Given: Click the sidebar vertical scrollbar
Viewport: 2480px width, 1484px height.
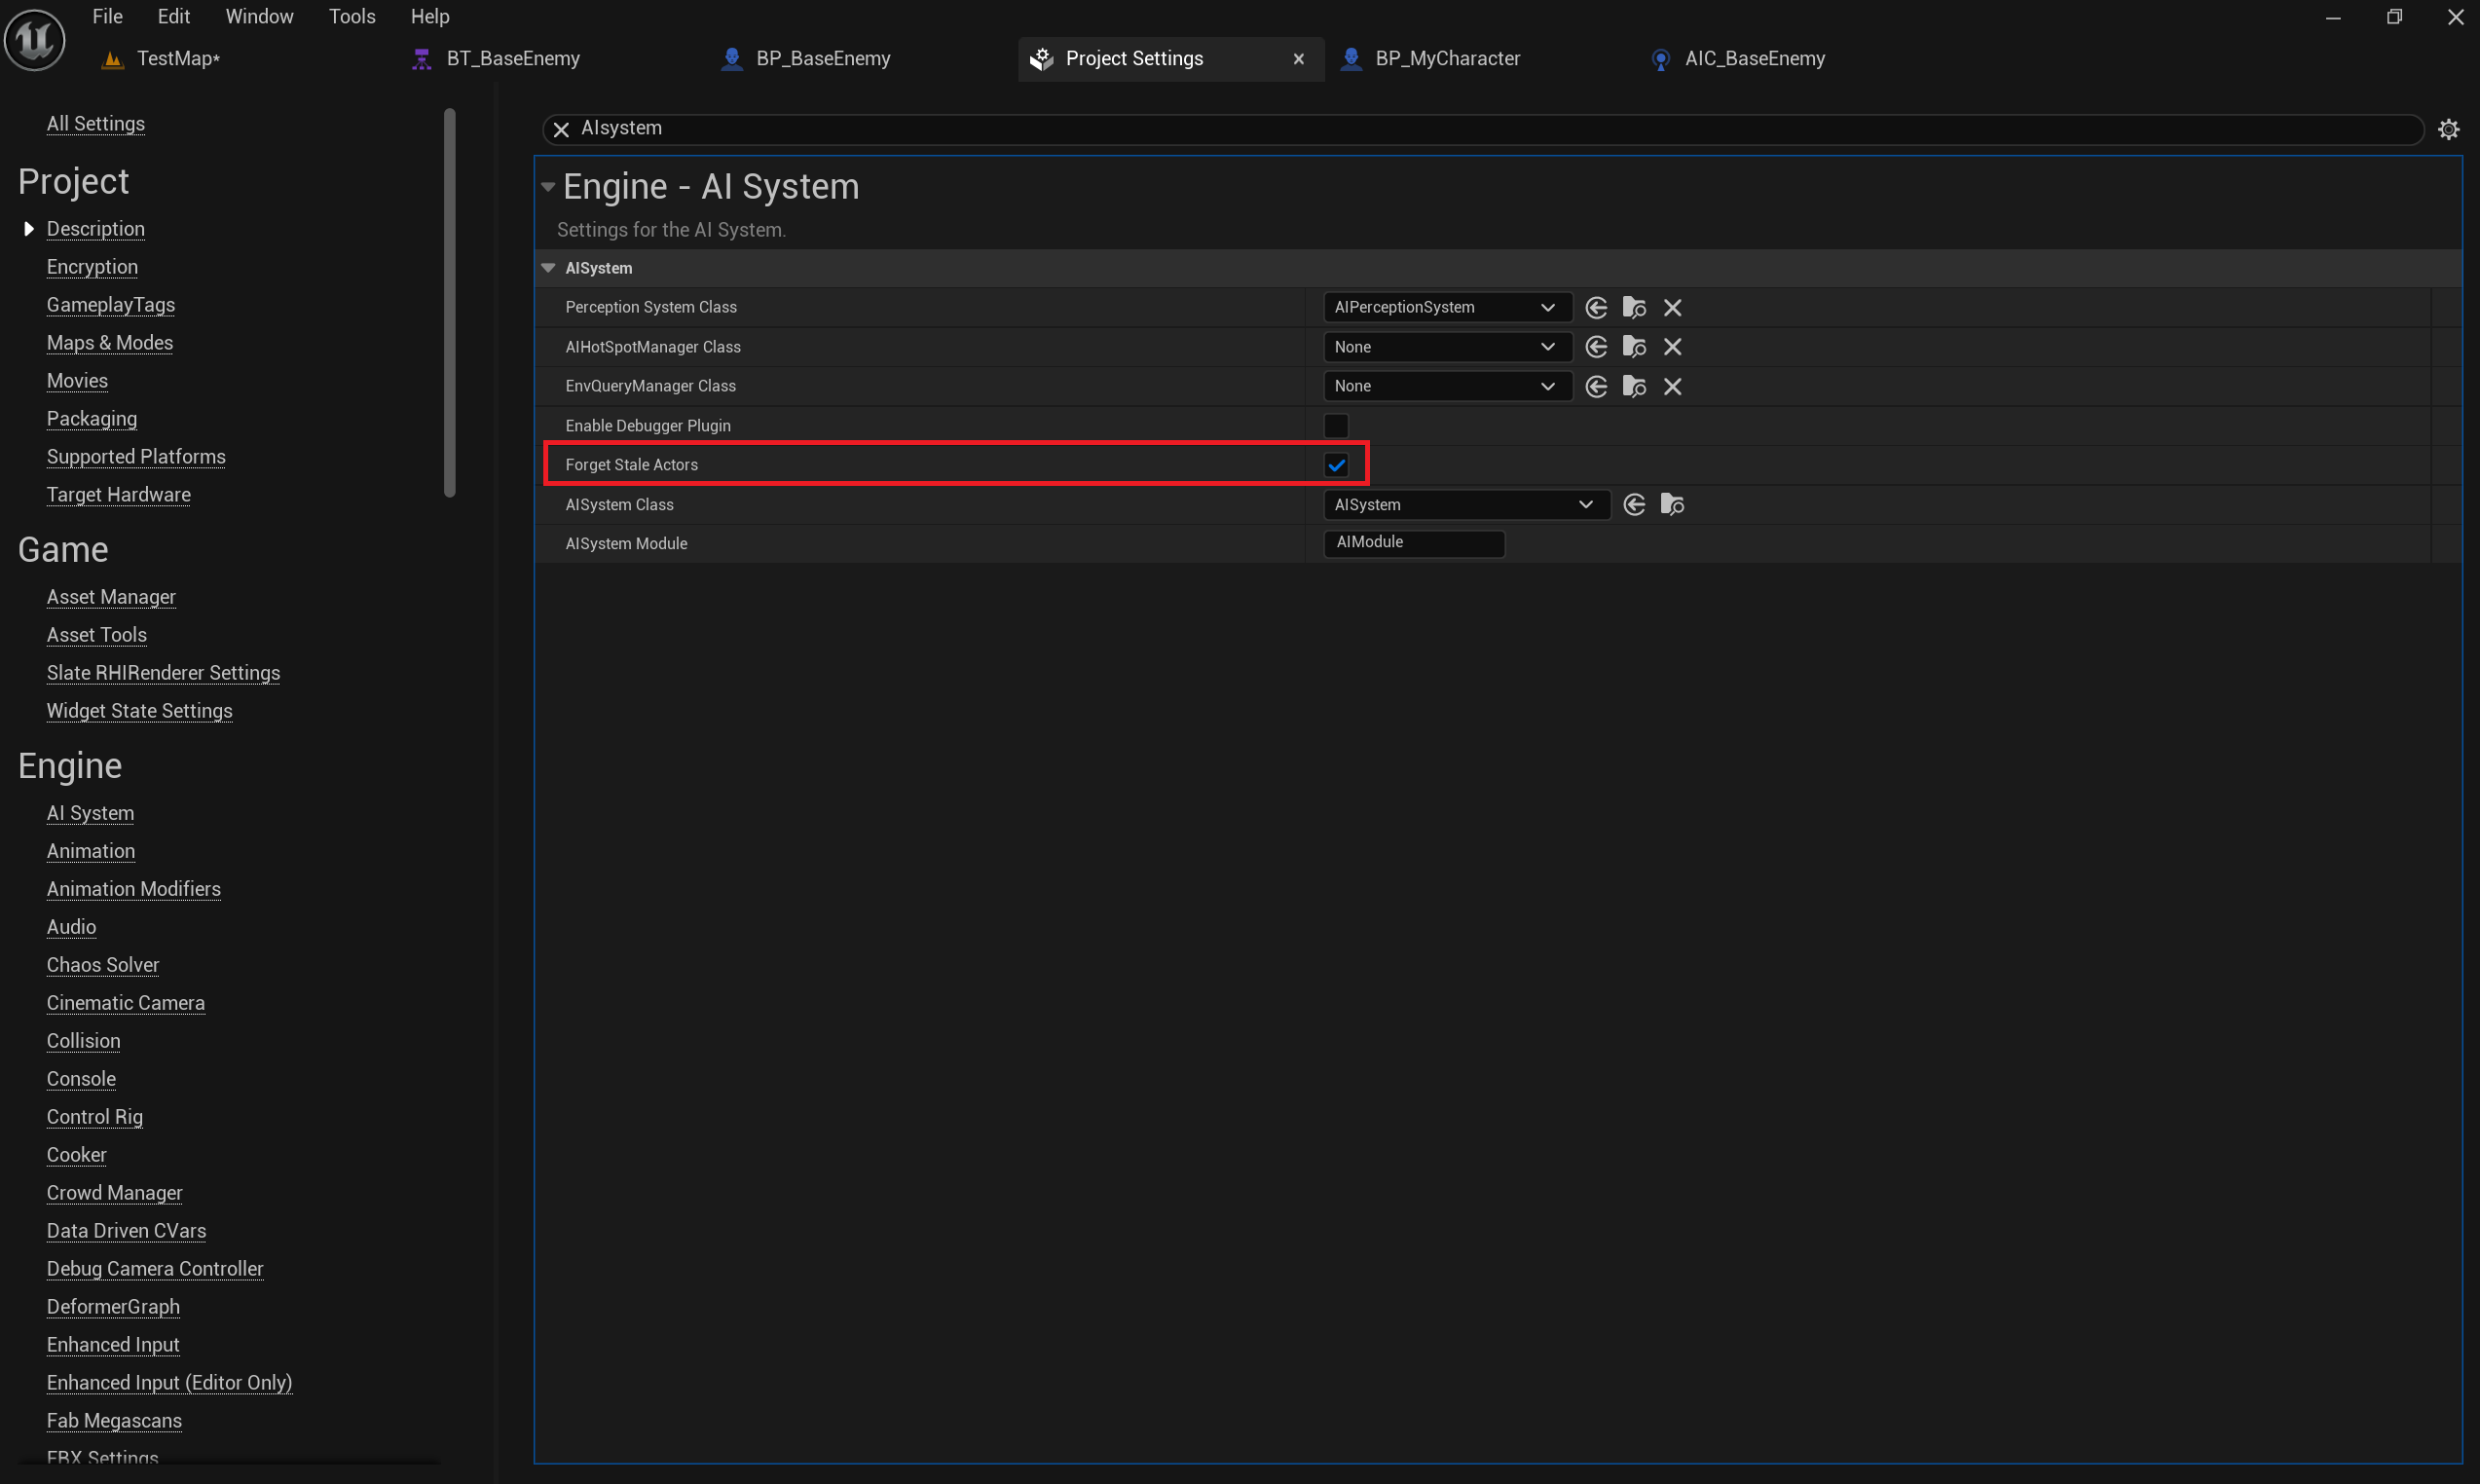Looking at the screenshot, I should (449, 300).
